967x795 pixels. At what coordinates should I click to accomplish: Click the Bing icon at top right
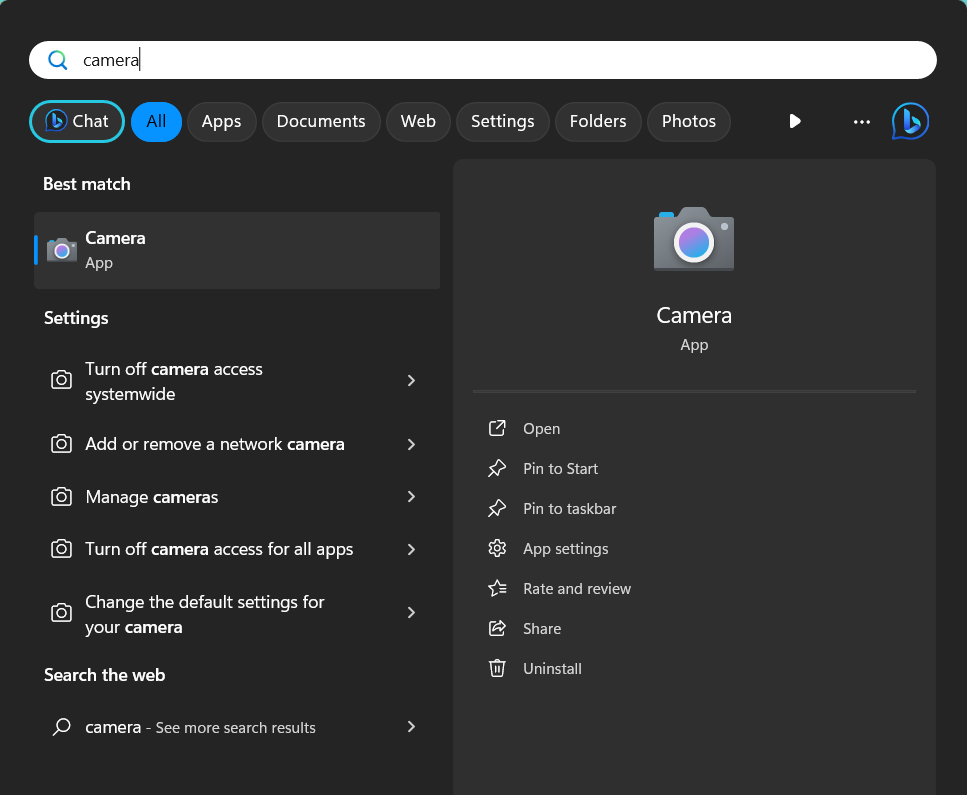(x=910, y=121)
